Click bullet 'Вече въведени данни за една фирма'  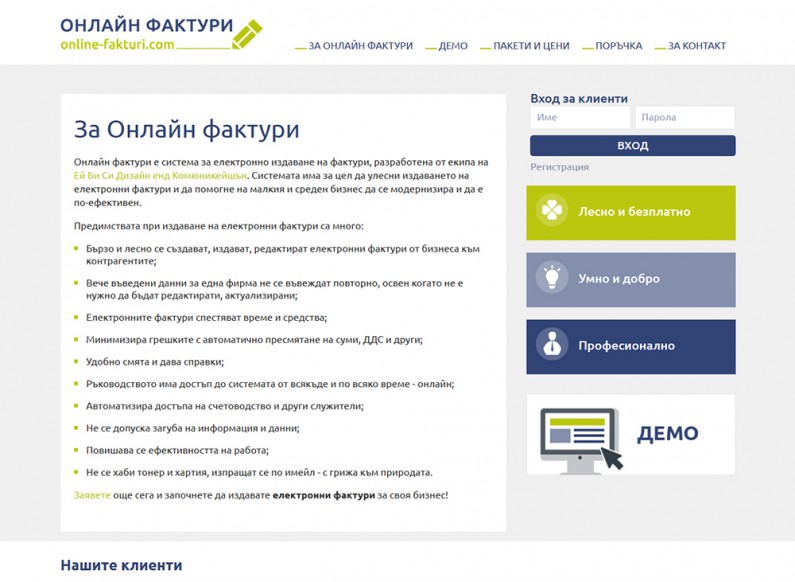pos(274,289)
